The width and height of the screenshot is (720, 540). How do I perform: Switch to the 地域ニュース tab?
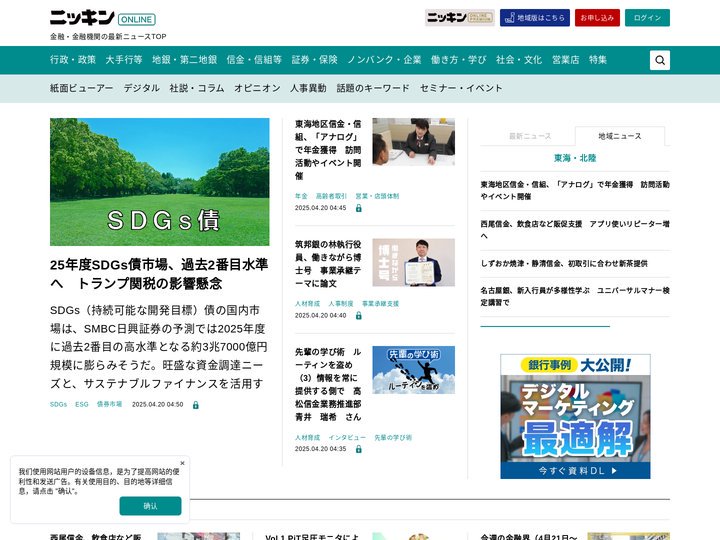pyautogui.click(x=619, y=136)
